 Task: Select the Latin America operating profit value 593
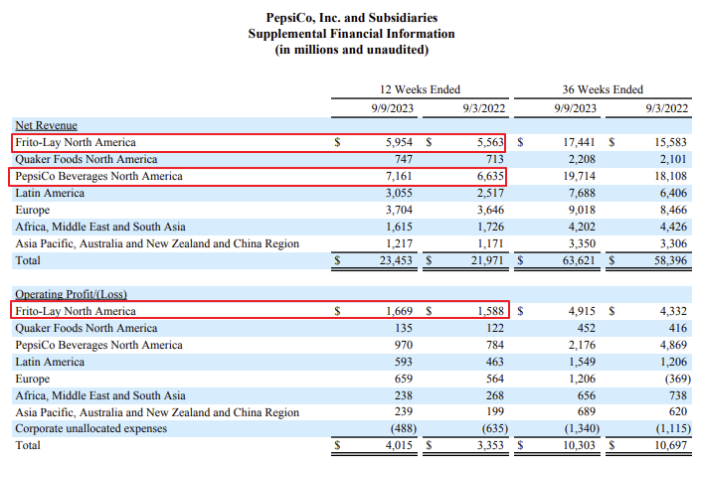[403, 362]
